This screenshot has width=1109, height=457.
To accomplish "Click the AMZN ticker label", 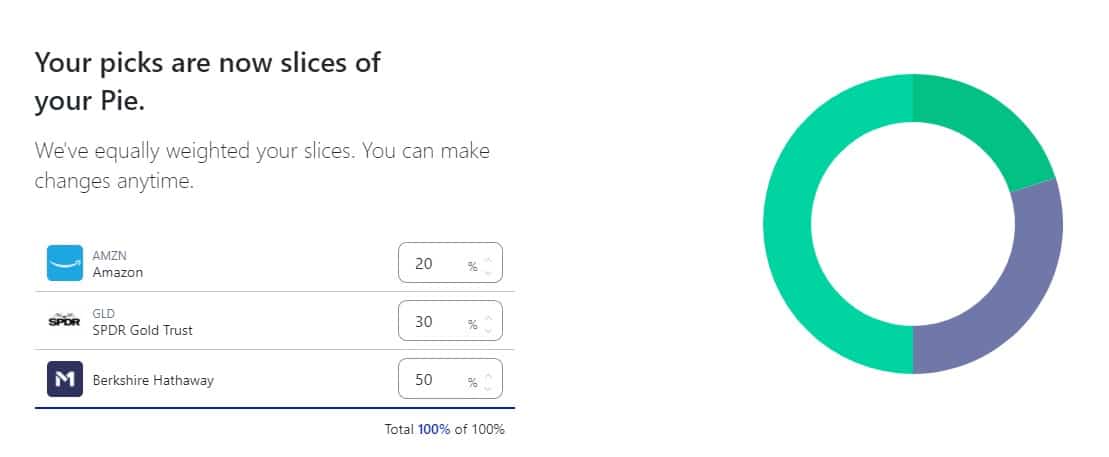I will coord(110,256).
